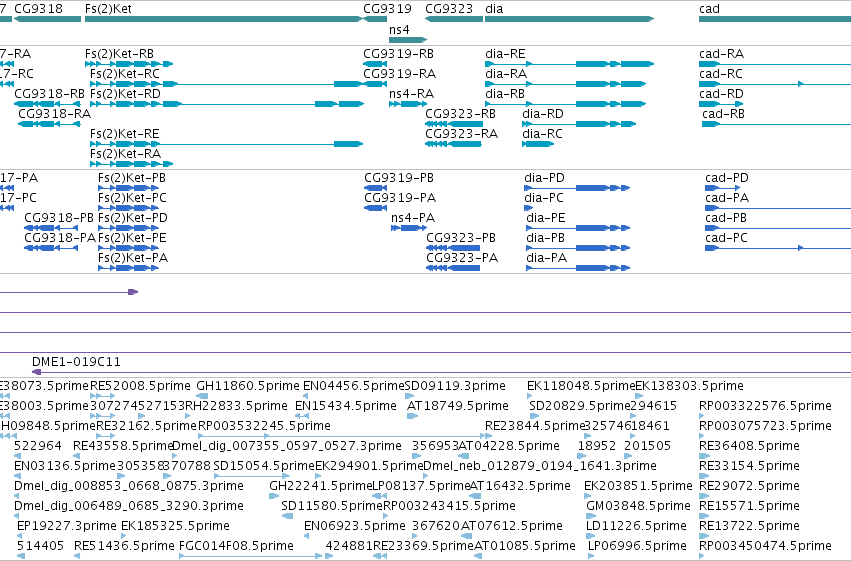
Task: Select protein Fs(2)Ket-PC
Action: [129, 208]
